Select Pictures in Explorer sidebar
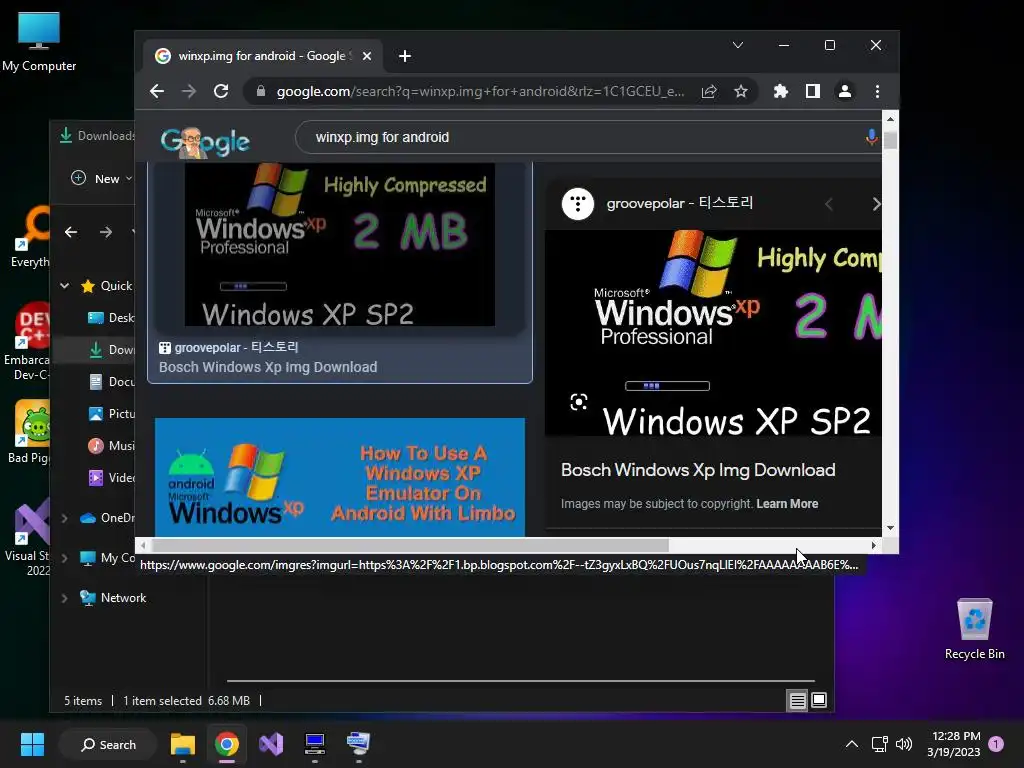This screenshot has width=1024, height=768. (111, 413)
